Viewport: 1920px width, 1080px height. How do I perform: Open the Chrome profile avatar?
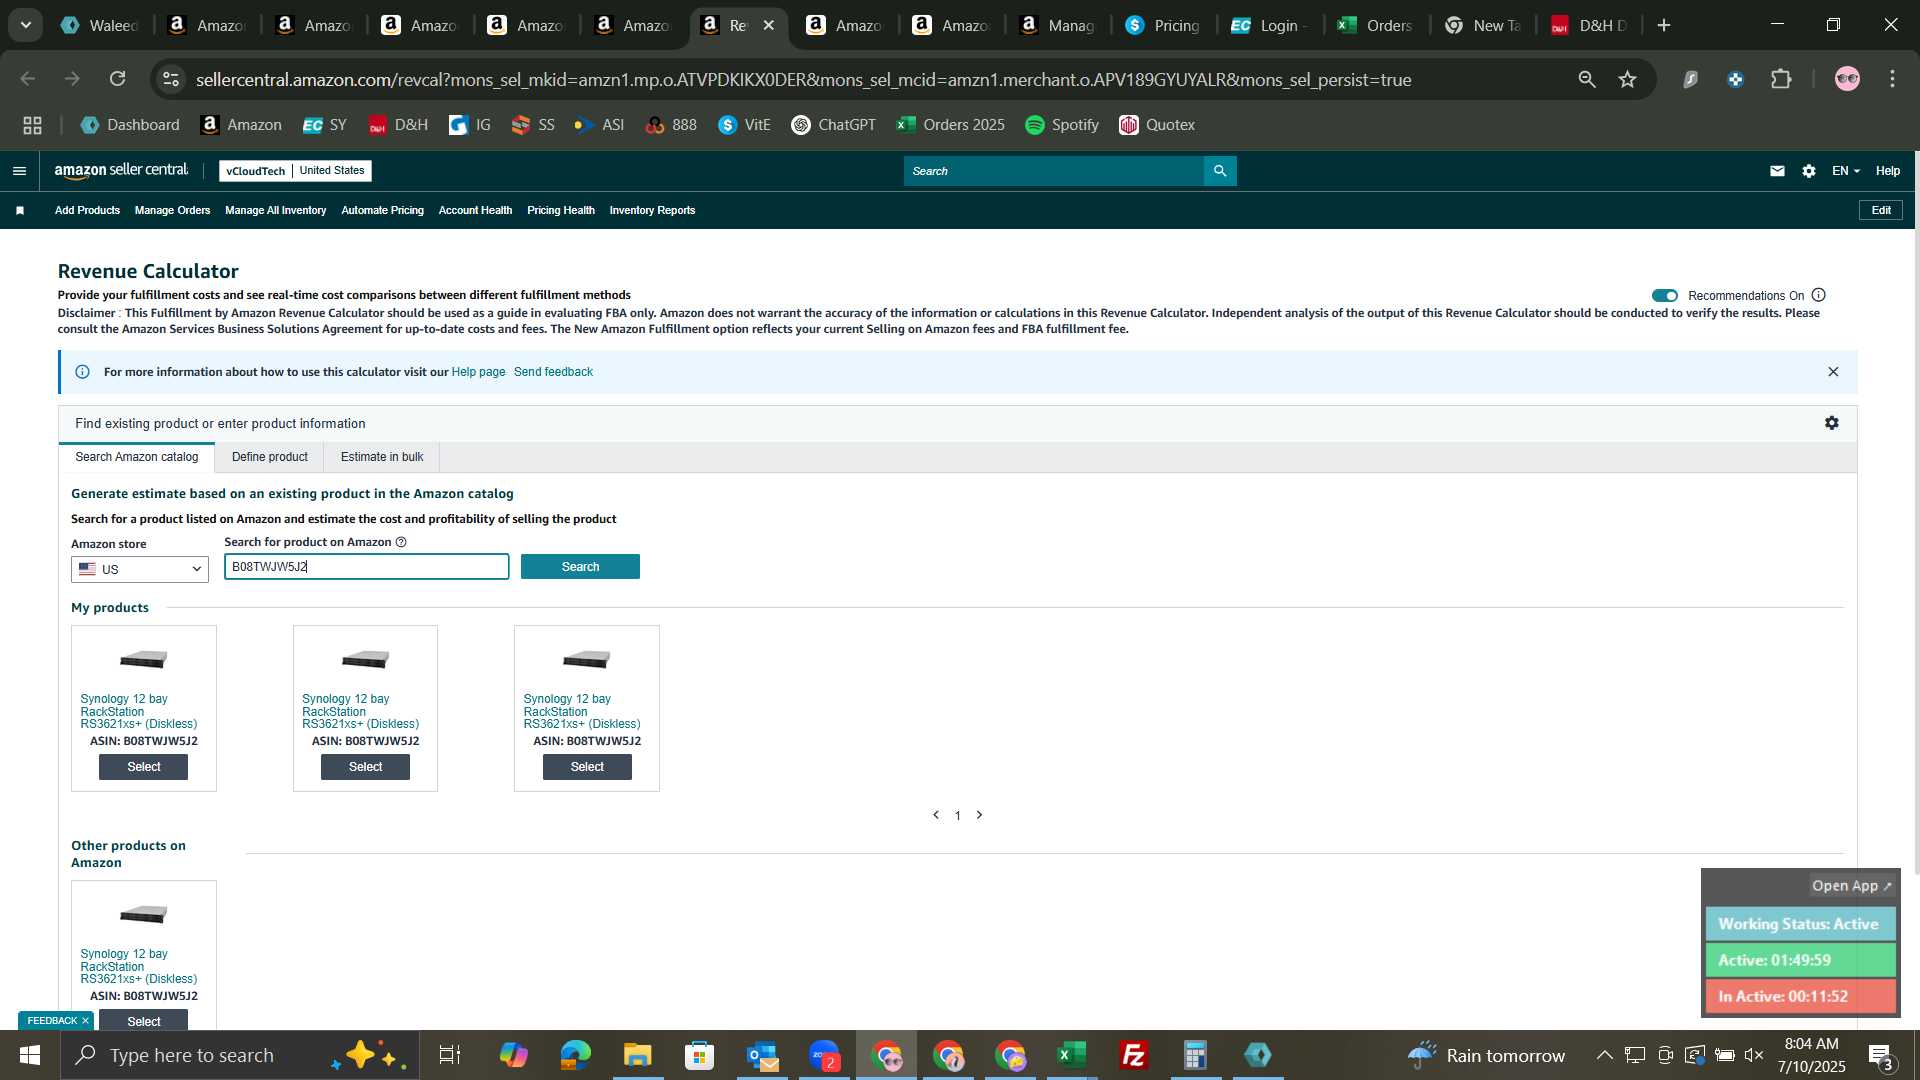click(1847, 79)
